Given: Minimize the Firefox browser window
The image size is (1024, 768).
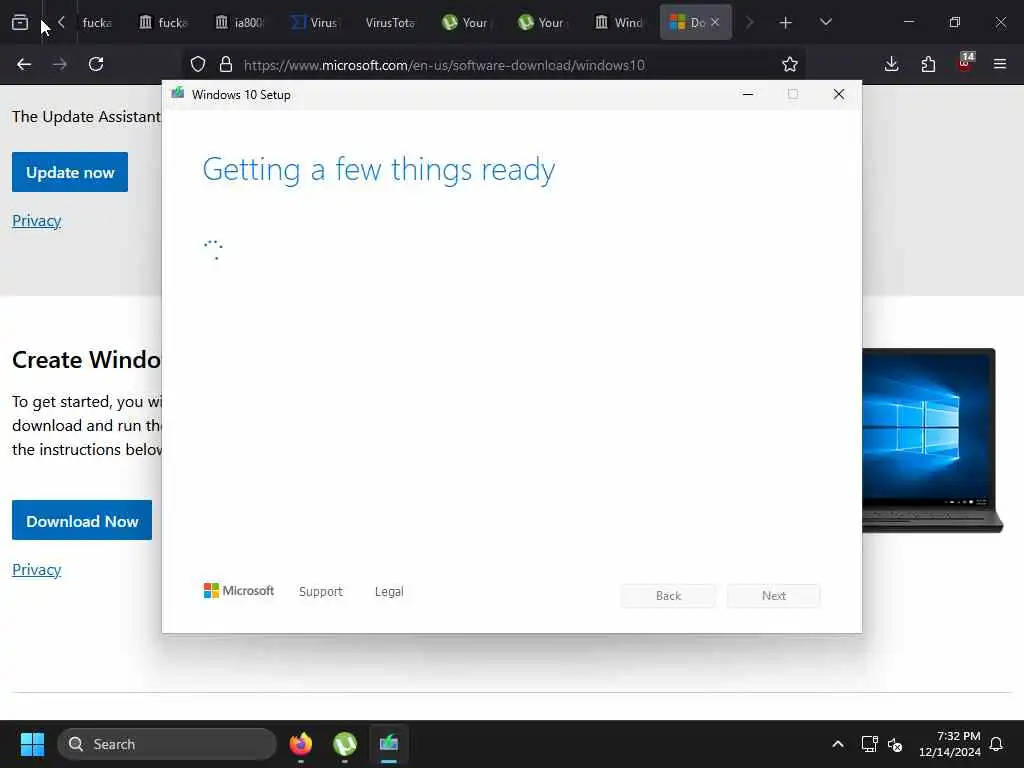Looking at the screenshot, I should [908, 22].
